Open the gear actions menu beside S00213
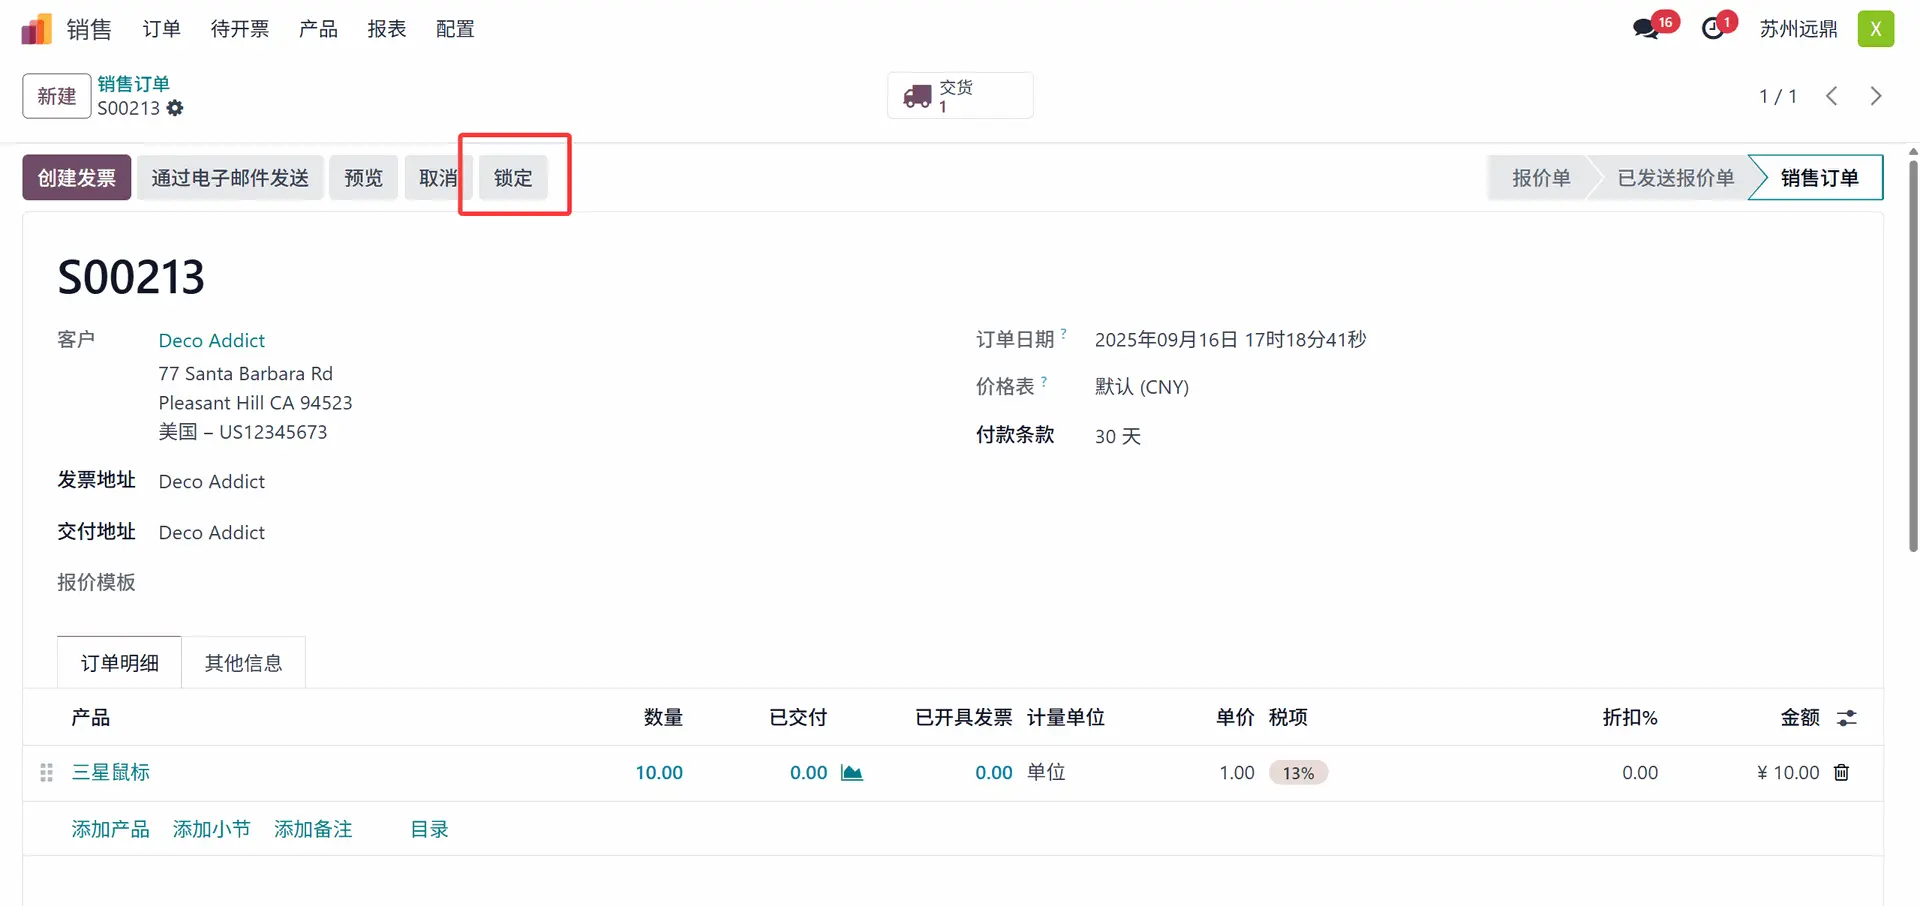The image size is (1920, 906). point(175,108)
